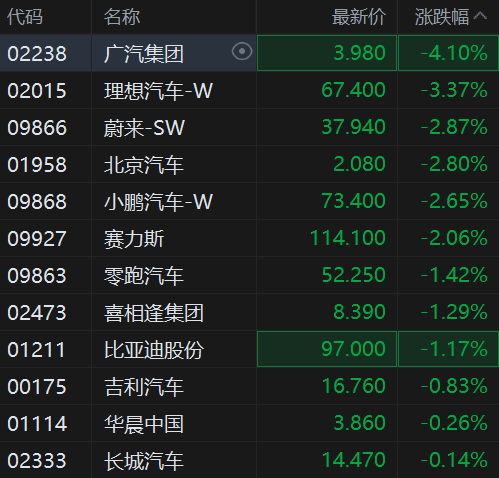Select stock code 00175
Viewport: 499px width, 478px height.
pos(37,387)
